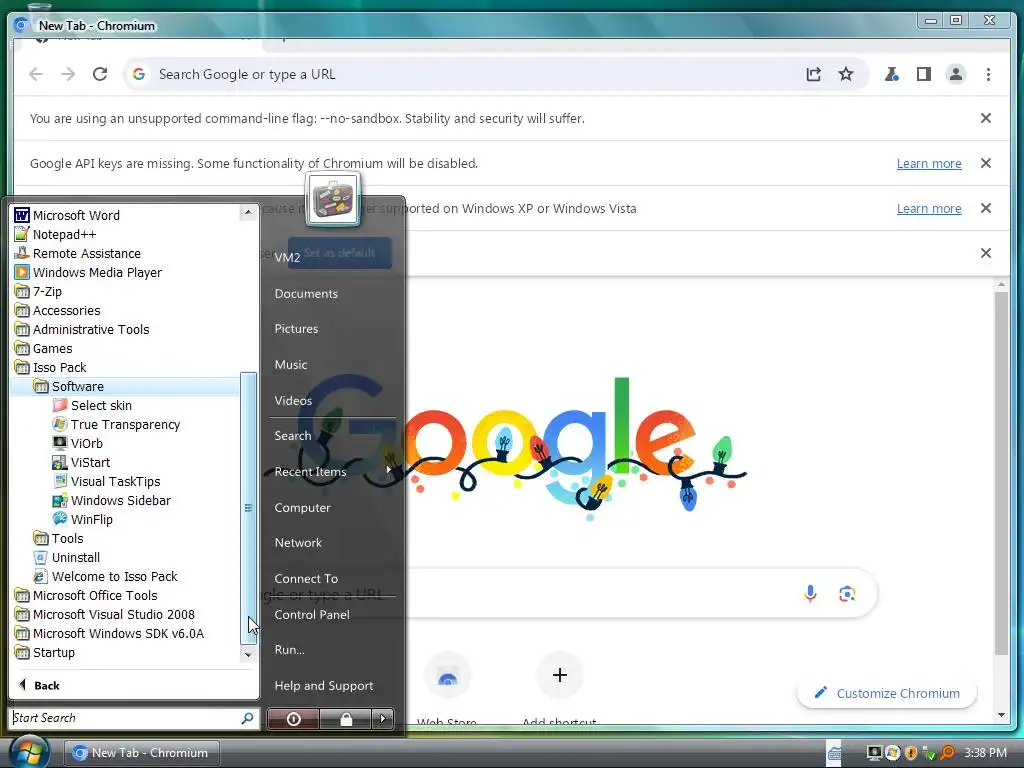Screen dimensions: 1024x768
Task: Open the Web Store shortcut tile
Action: (x=447, y=675)
